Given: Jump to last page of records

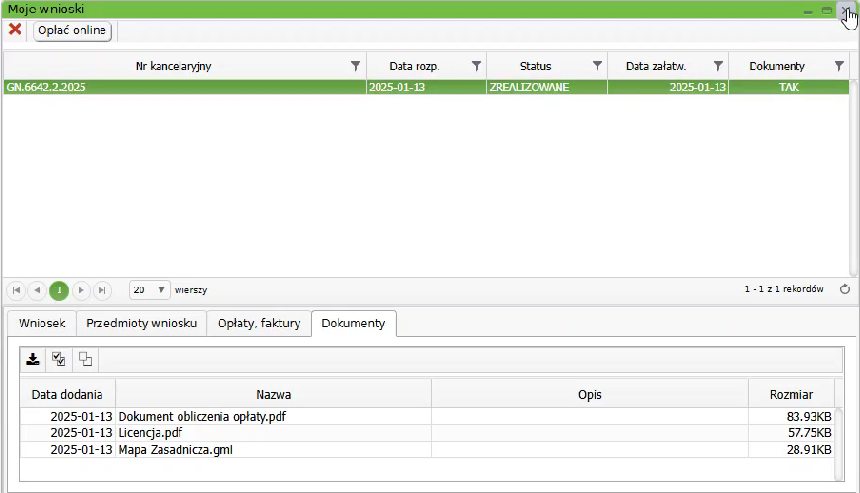Looking at the screenshot, I should [102, 290].
